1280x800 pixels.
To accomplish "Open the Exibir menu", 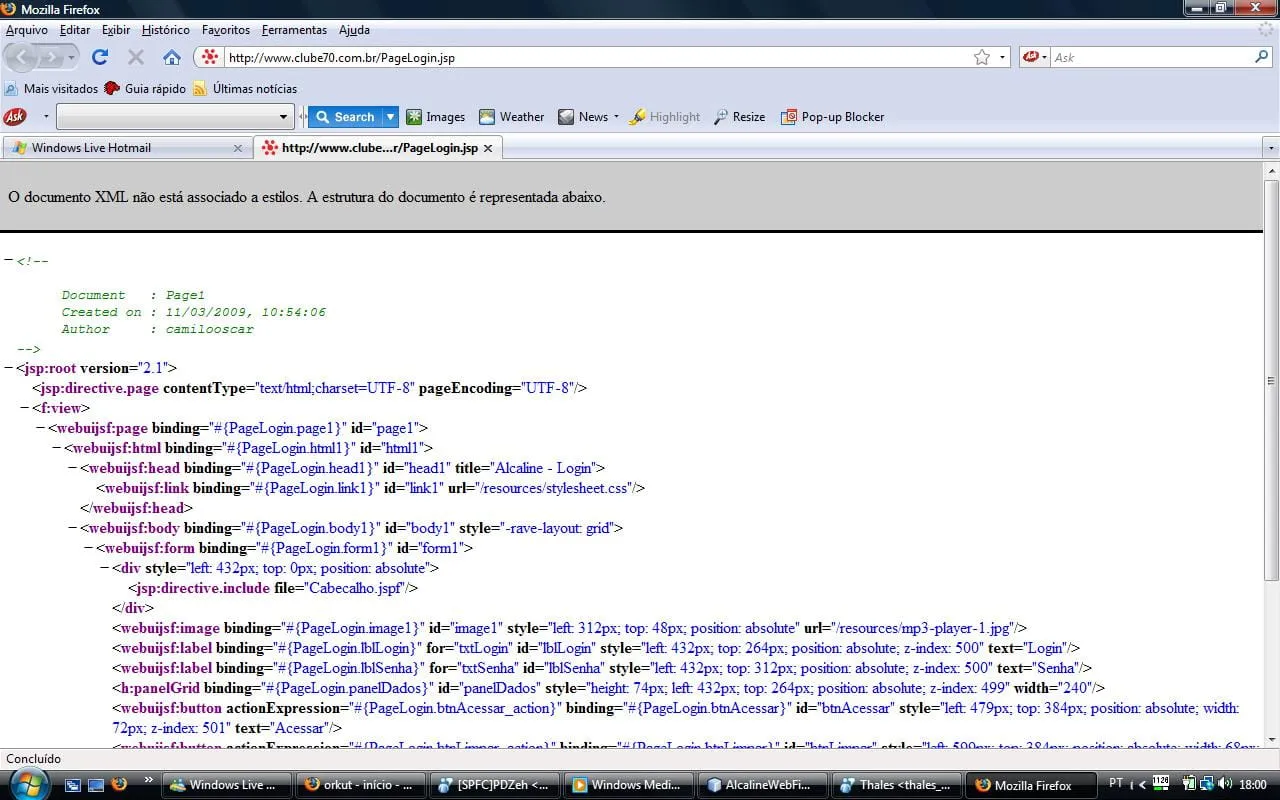I will click(x=116, y=30).
